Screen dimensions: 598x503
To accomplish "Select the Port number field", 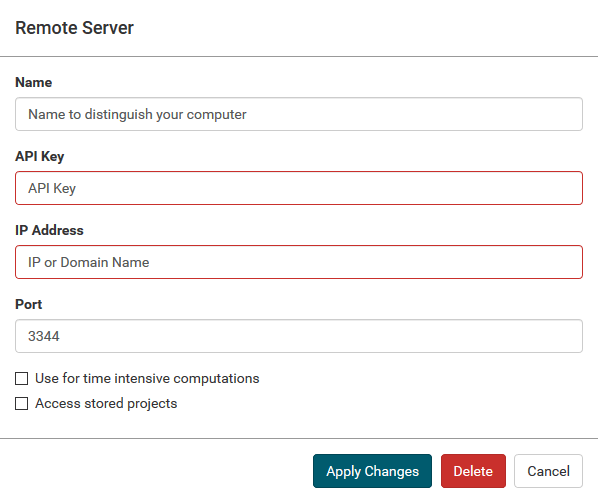I will [299, 336].
